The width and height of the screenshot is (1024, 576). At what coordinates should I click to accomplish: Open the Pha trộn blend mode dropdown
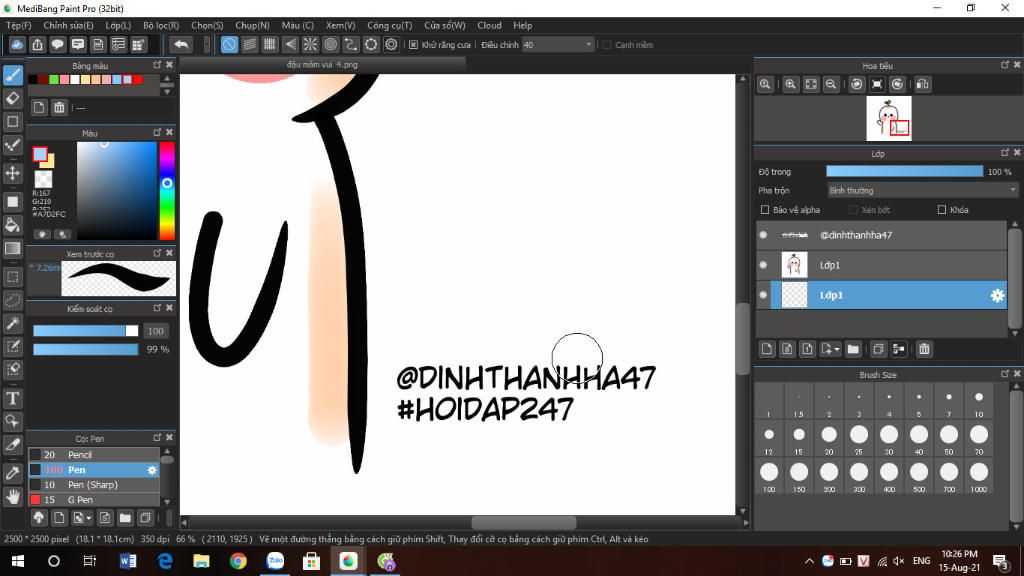point(921,191)
